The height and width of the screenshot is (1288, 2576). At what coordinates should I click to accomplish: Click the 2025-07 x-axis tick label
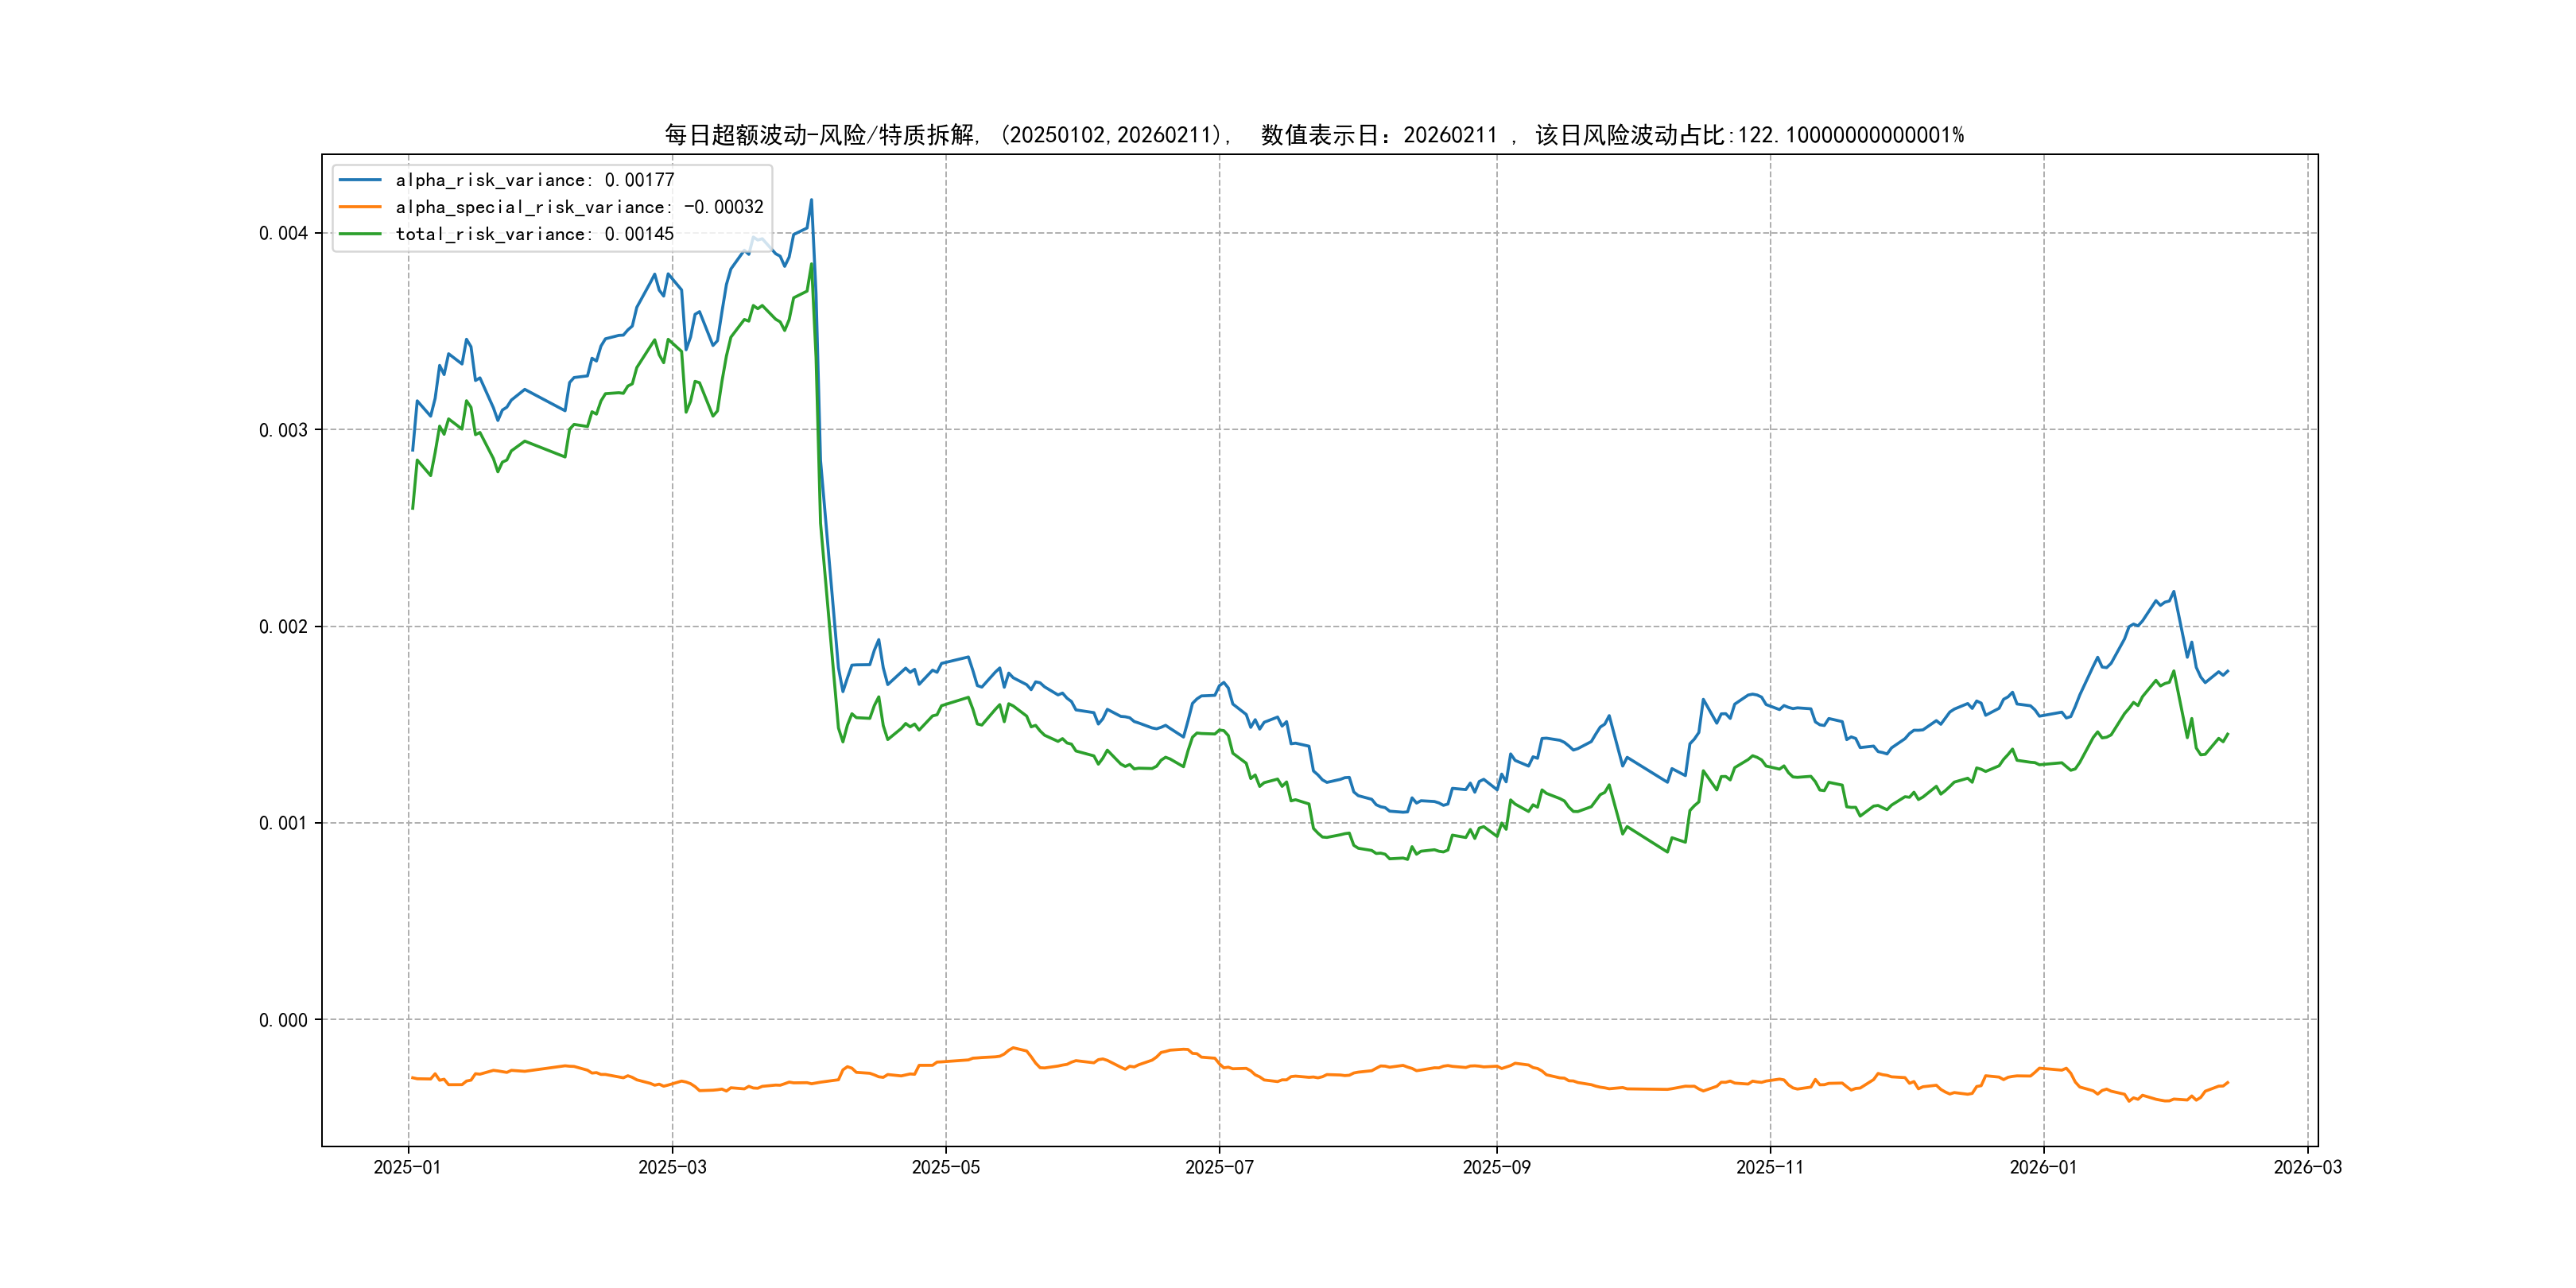[1219, 1167]
